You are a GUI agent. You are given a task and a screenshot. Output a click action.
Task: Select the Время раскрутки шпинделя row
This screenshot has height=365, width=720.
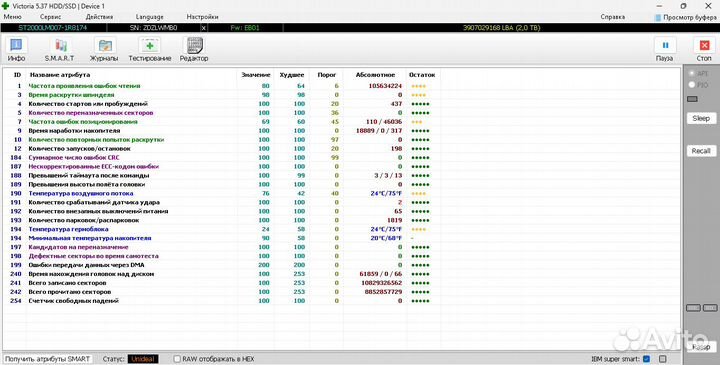(221, 95)
